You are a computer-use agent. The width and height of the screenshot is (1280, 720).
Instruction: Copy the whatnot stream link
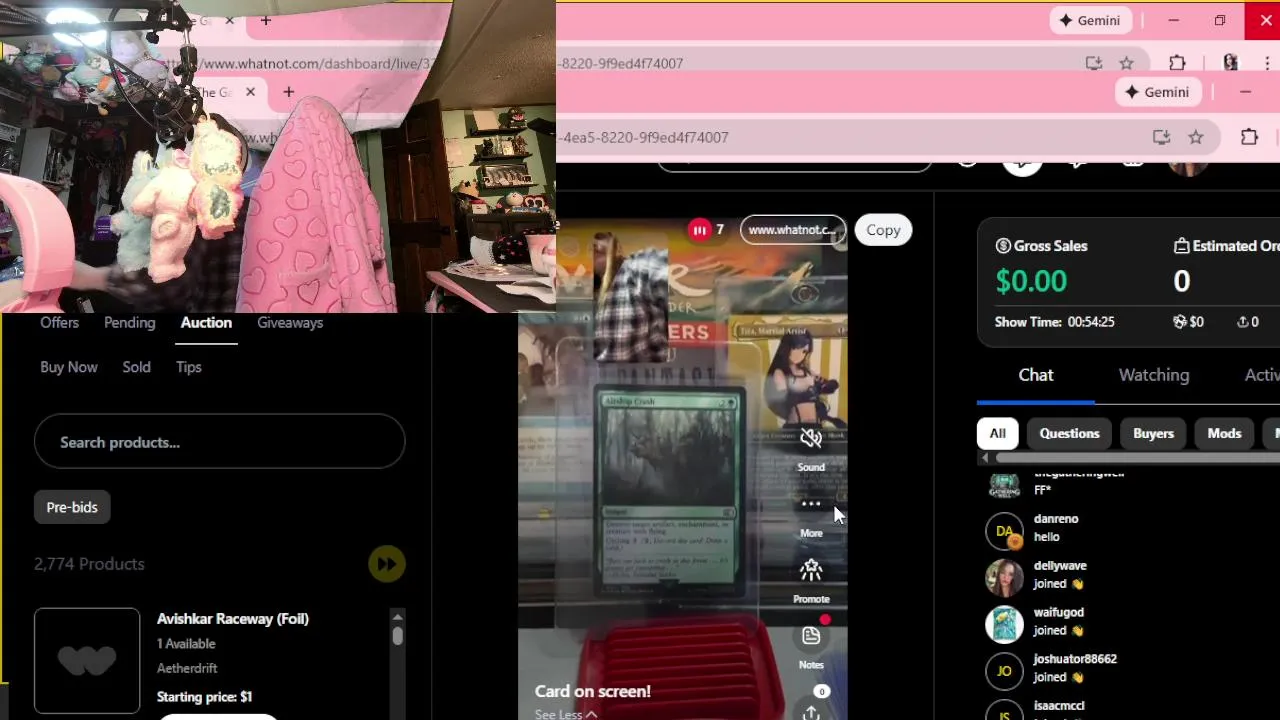[883, 230]
